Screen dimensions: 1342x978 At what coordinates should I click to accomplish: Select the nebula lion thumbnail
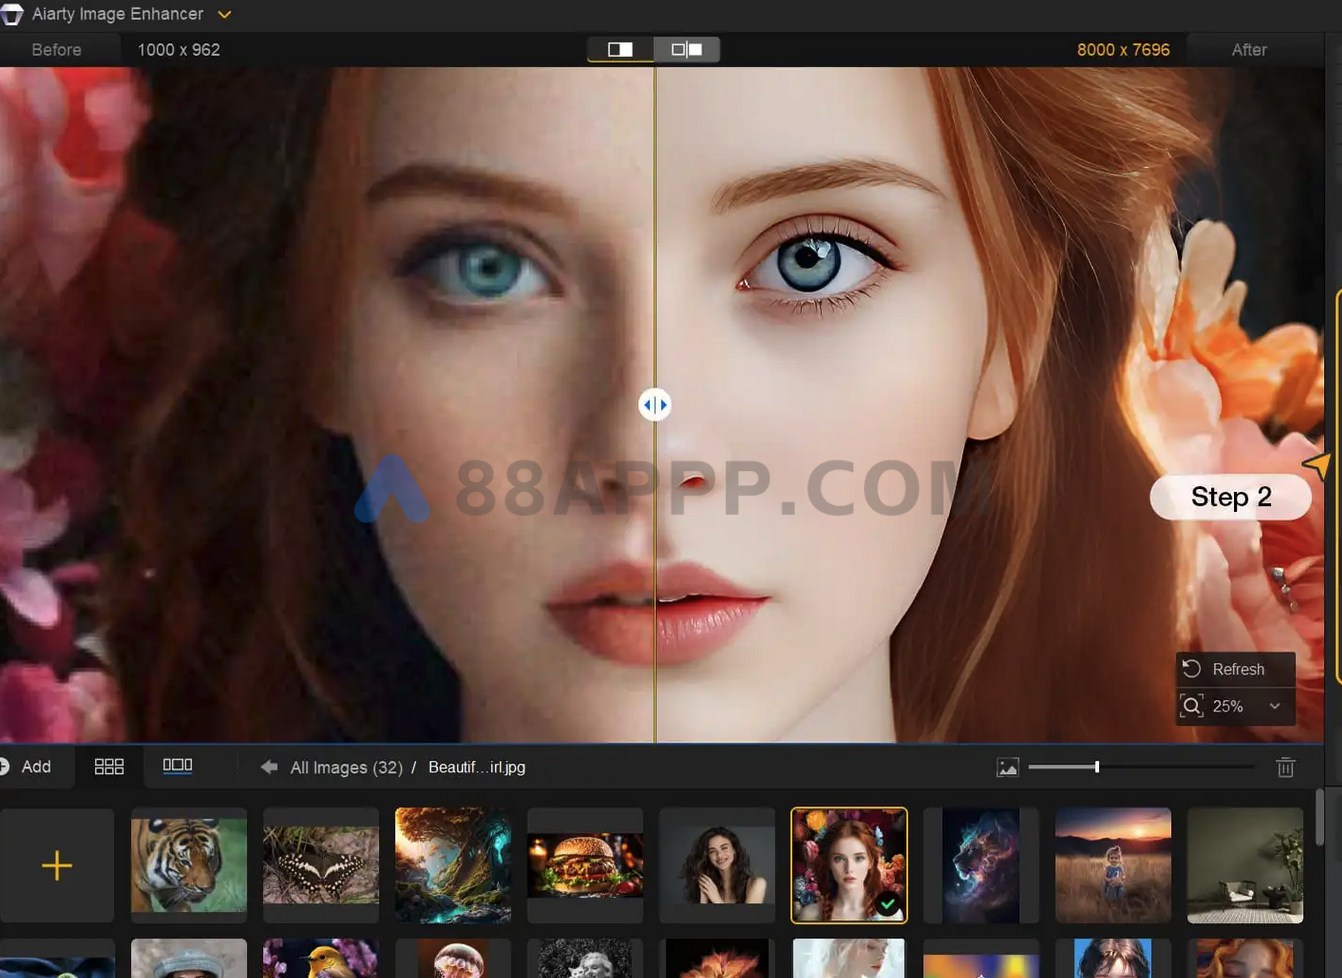point(981,865)
